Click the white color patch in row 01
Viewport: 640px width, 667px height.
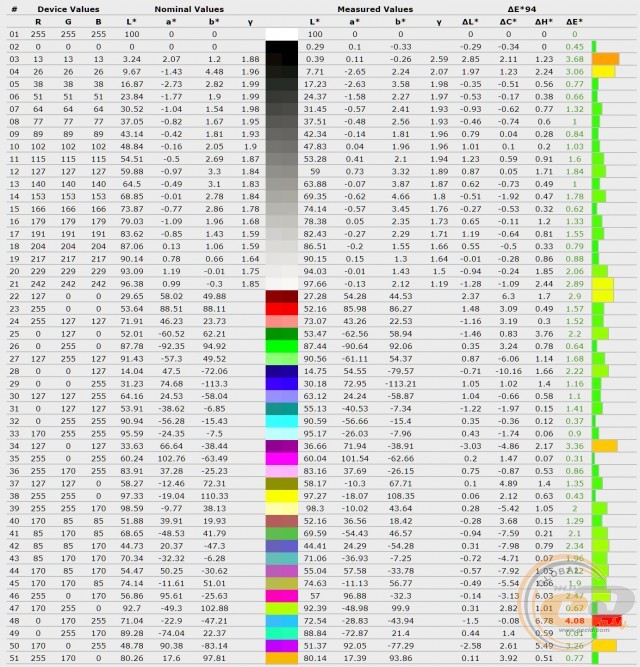click(x=282, y=34)
